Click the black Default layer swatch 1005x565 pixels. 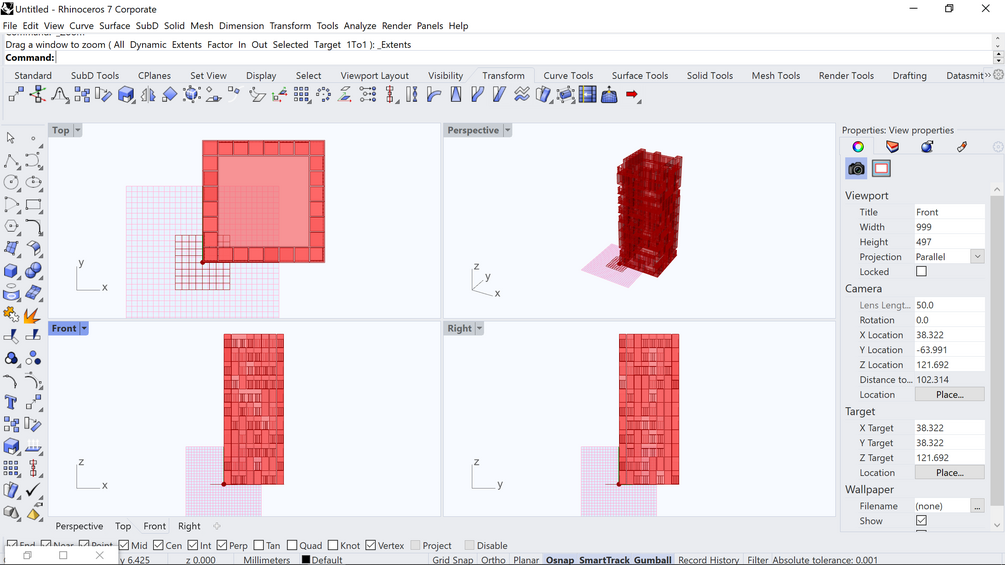306,560
